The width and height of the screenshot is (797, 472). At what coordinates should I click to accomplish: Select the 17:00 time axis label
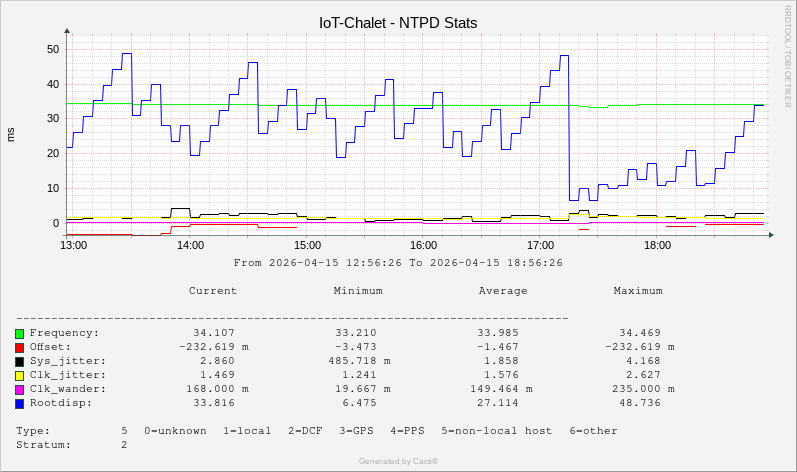(x=540, y=245)
